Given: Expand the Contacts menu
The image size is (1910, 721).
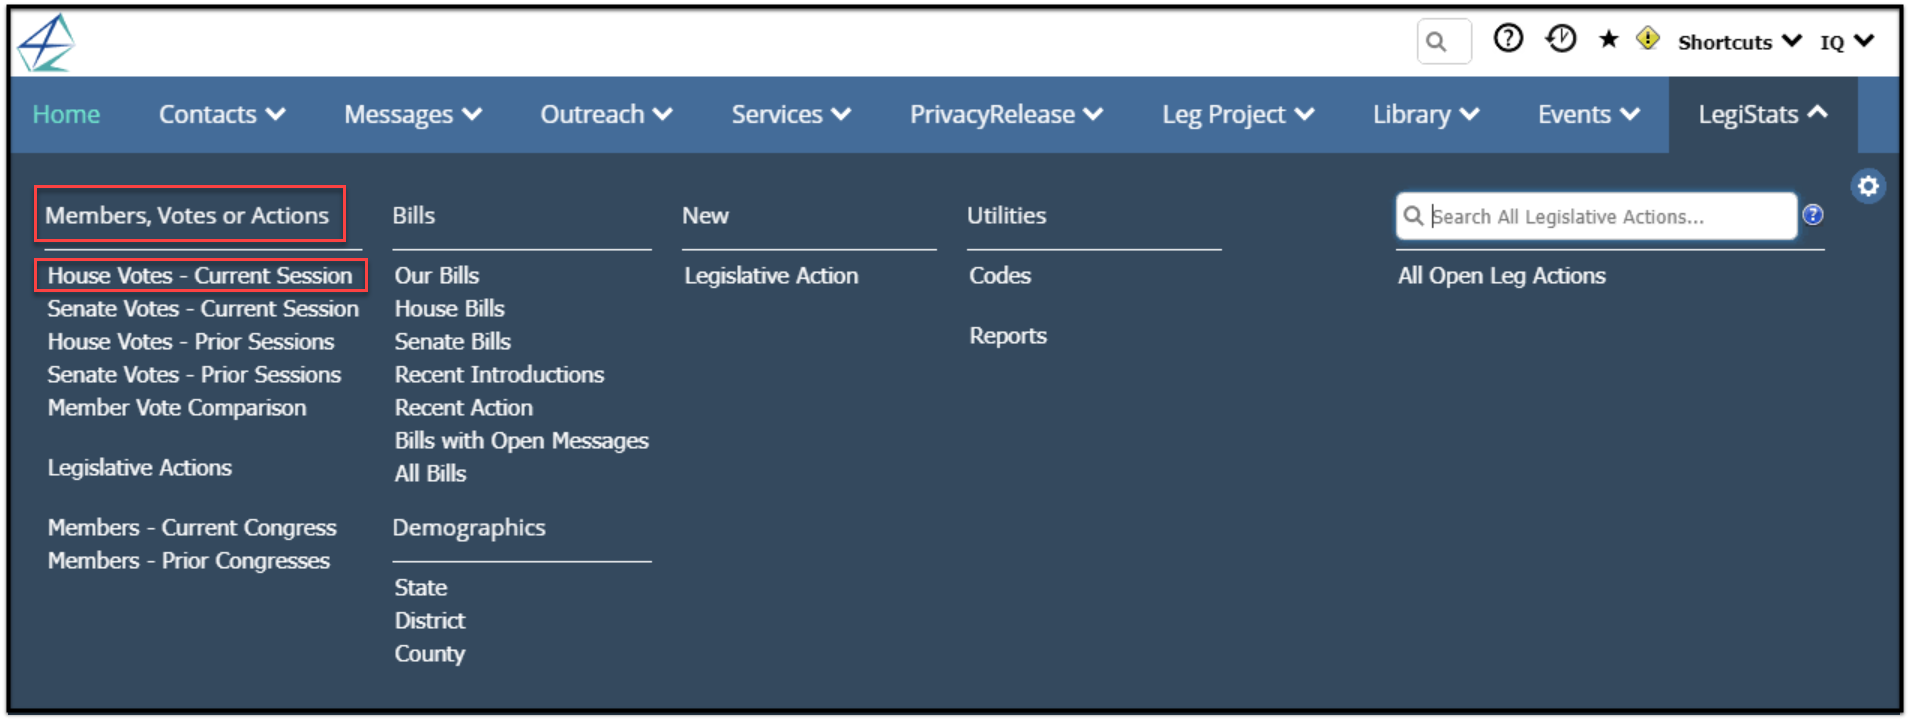Looking at the screenshot, I should click(x=222, y=115).
